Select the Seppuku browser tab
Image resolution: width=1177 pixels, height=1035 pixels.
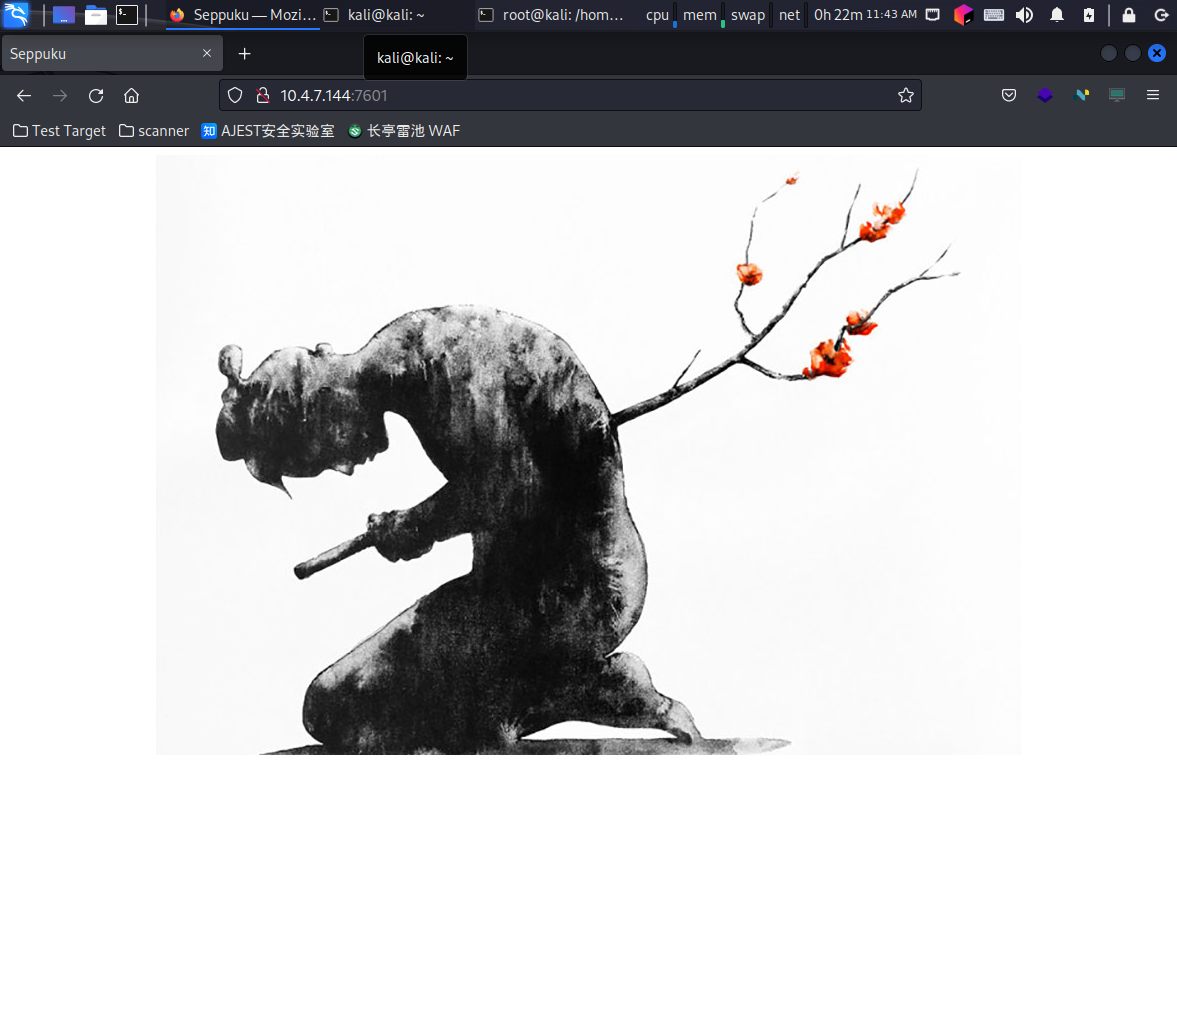(x=113, y=53)
